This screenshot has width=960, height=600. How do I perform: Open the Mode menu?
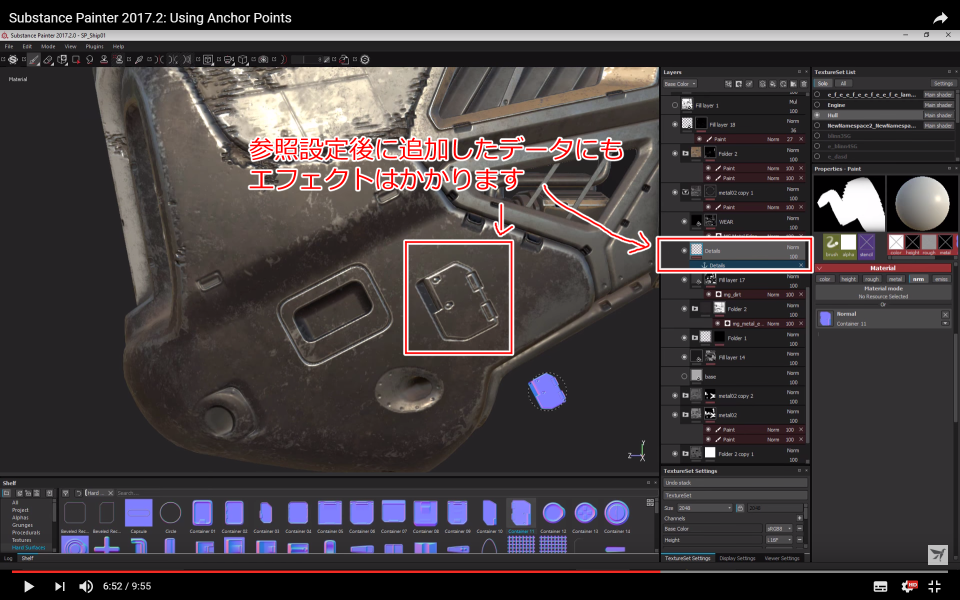(48, 47)
